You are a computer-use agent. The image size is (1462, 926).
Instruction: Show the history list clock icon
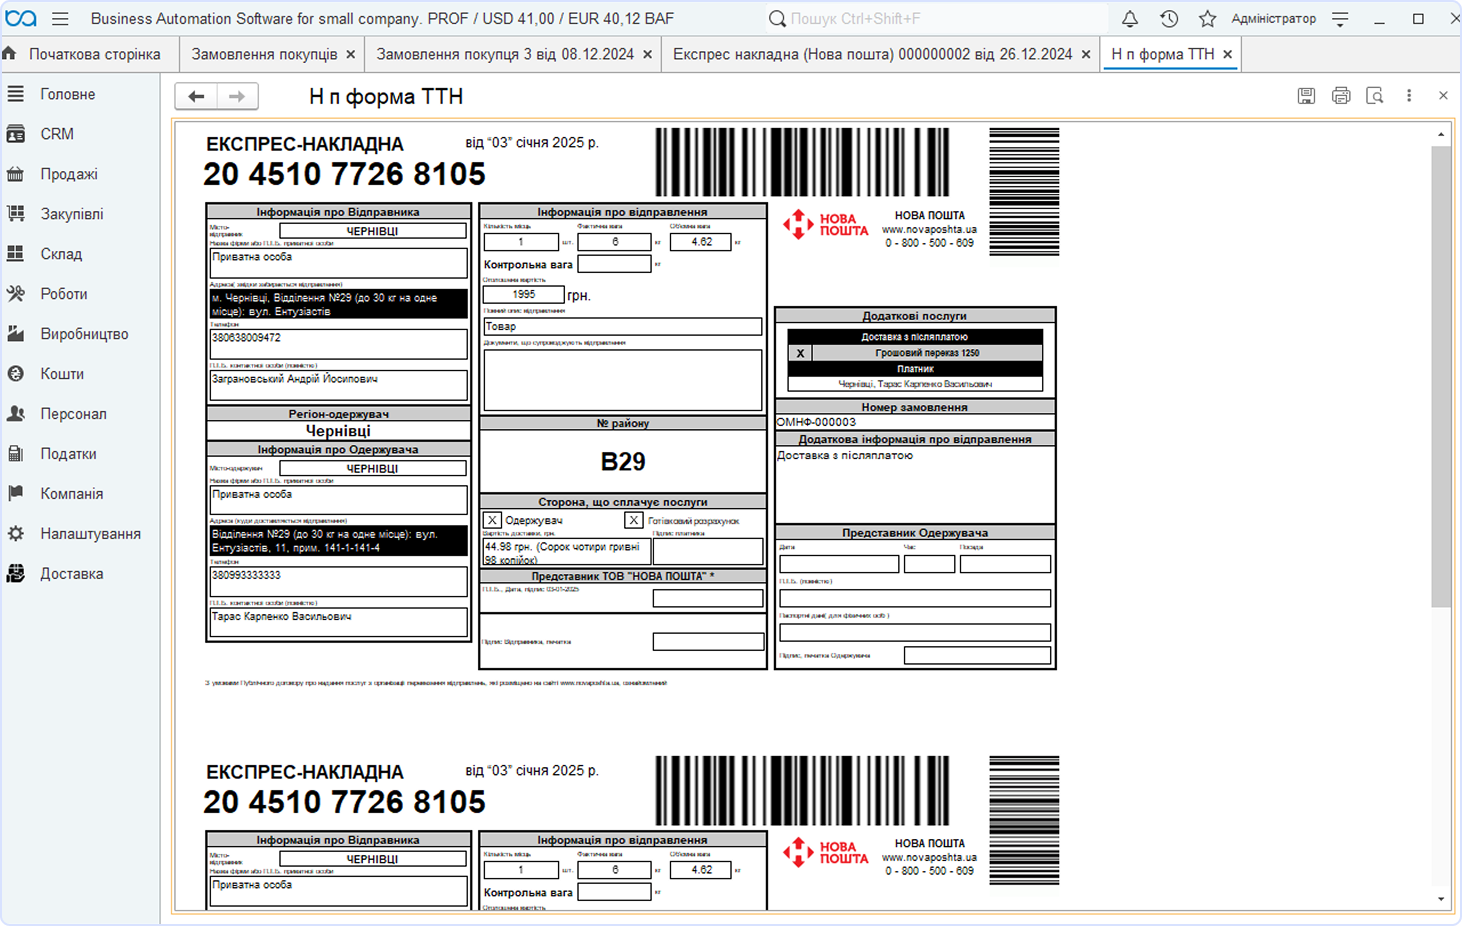click(x=1169, y=19)
